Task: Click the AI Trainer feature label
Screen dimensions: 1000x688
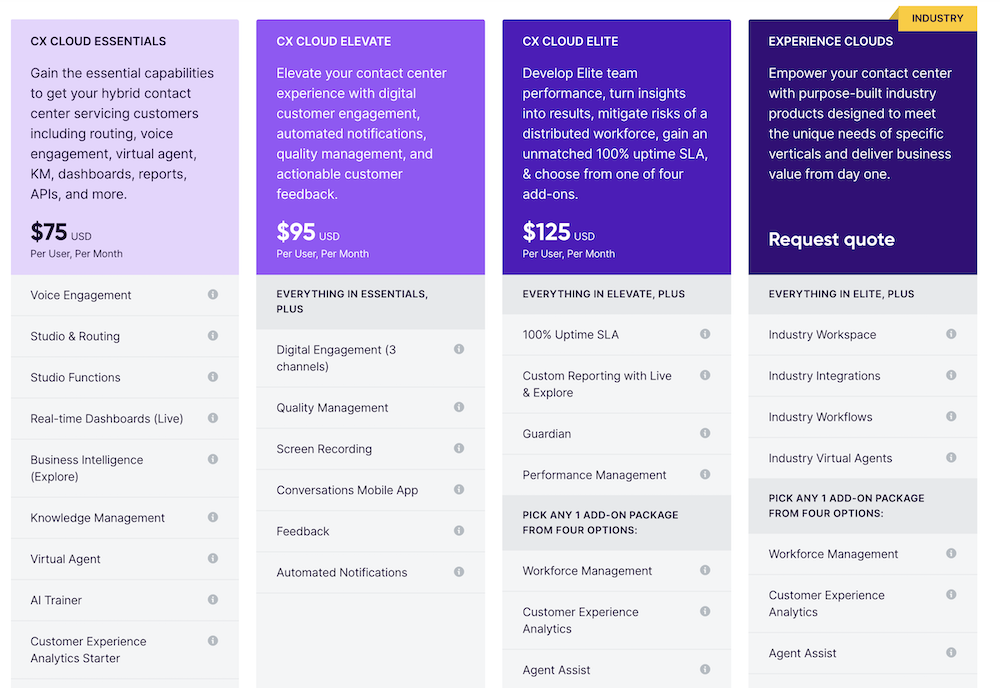Action: (x=56, y=600)
